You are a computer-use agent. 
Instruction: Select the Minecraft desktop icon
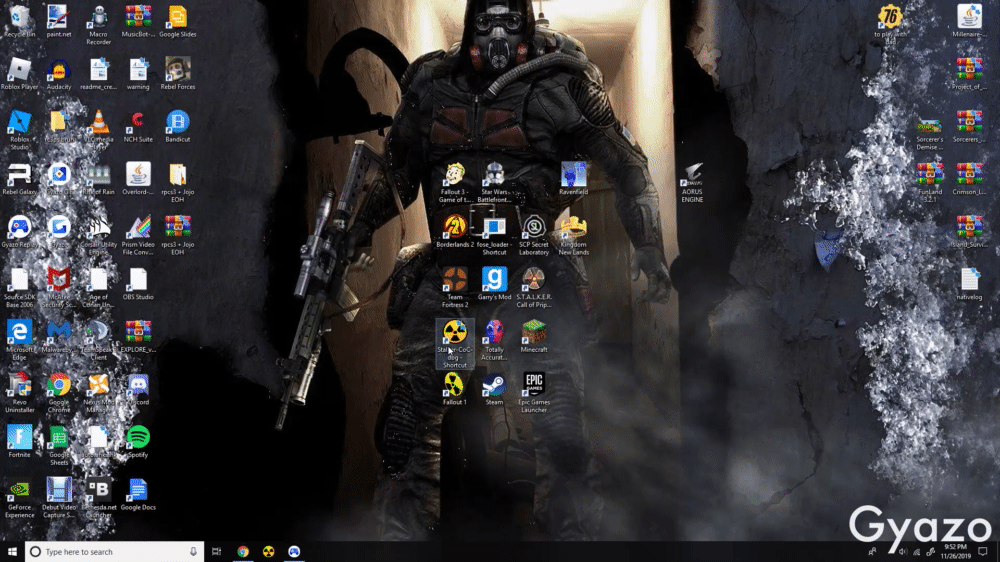(x=534, y=337)
